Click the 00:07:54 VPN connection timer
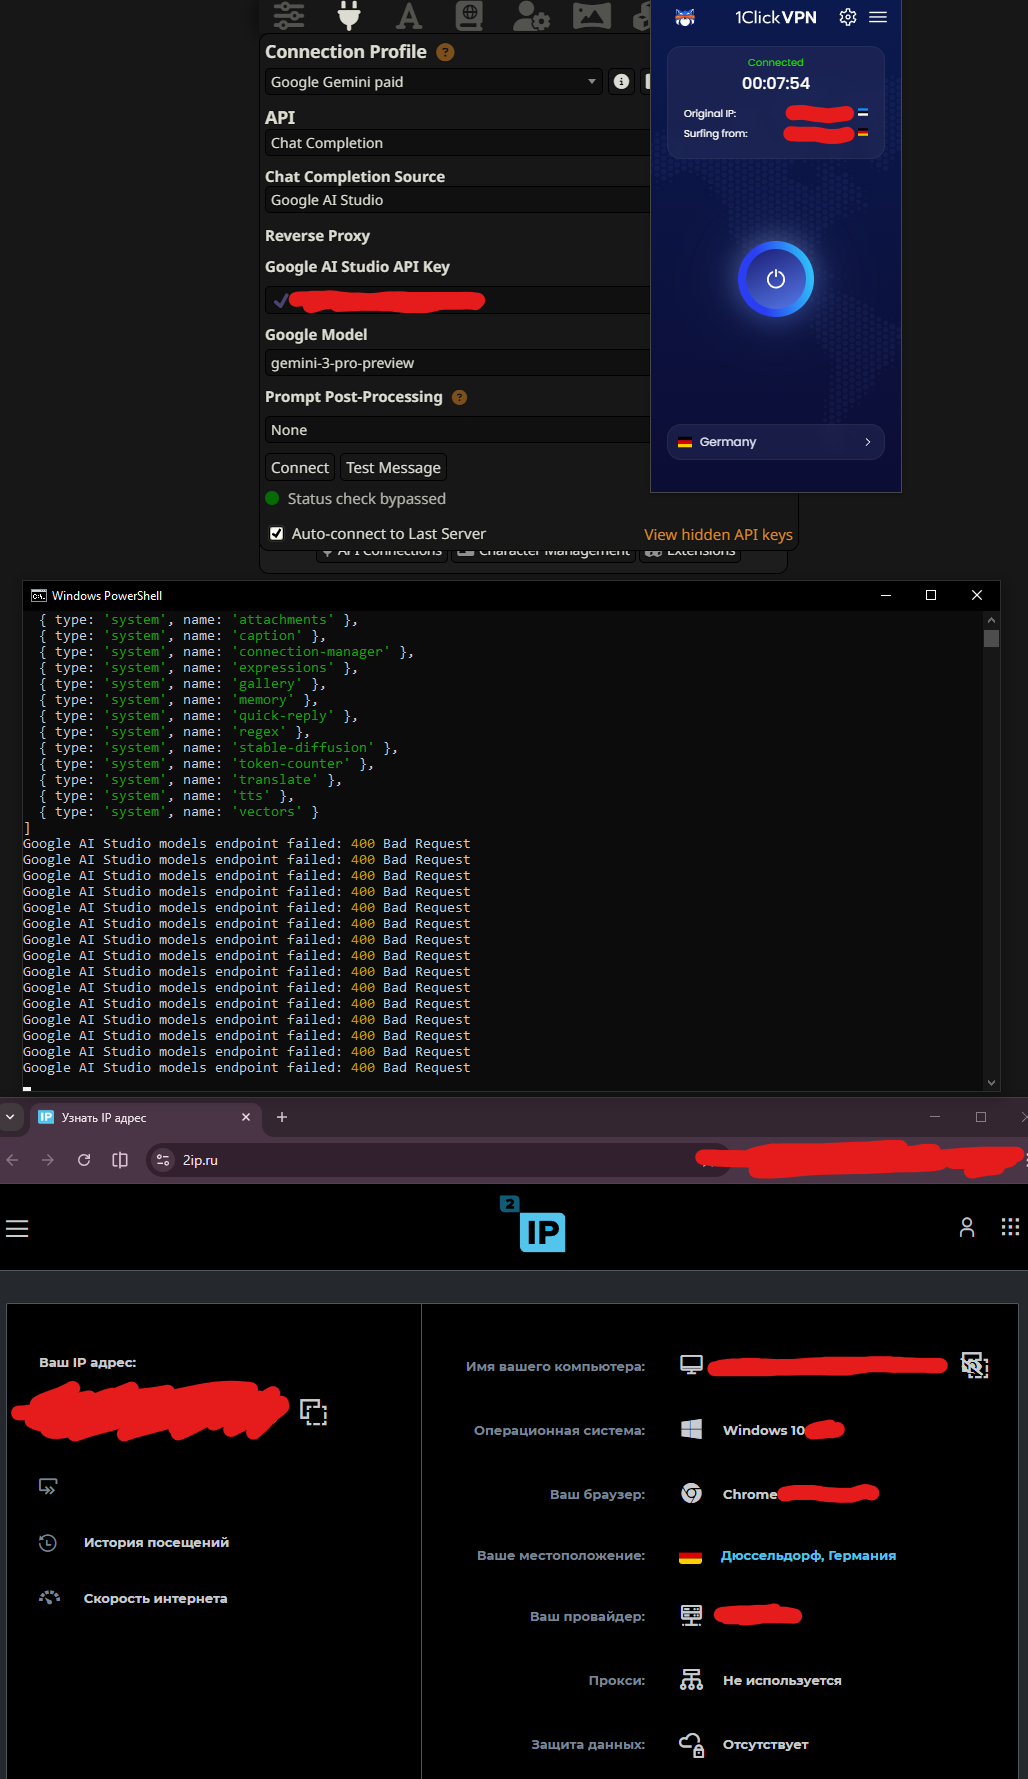This screenshot has height=1779, width=1028. tap(776, 83)
